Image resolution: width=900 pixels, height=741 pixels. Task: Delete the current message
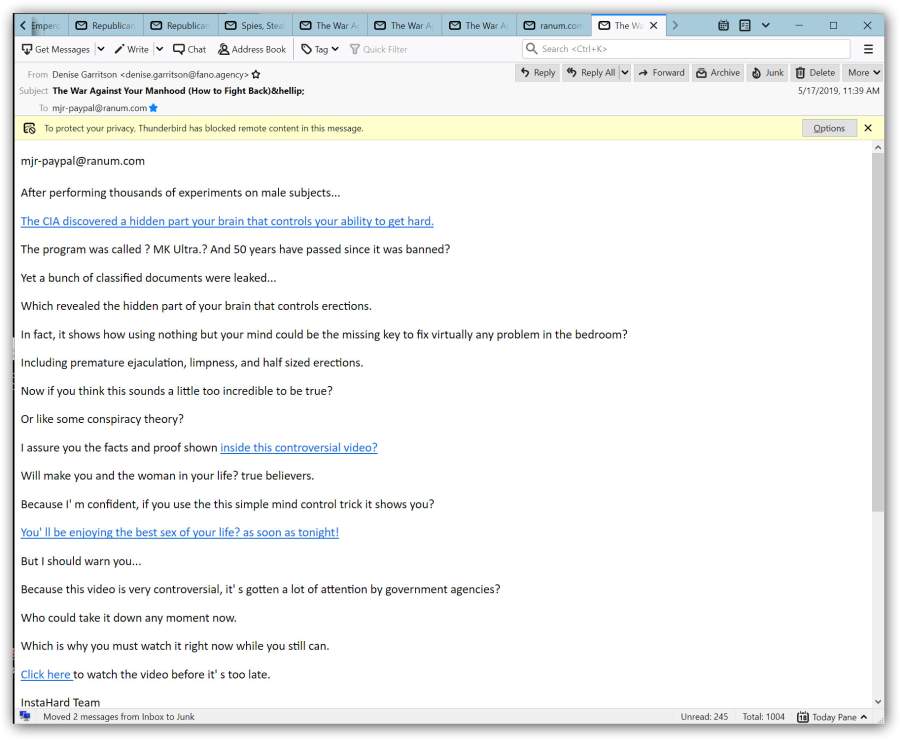816,73
